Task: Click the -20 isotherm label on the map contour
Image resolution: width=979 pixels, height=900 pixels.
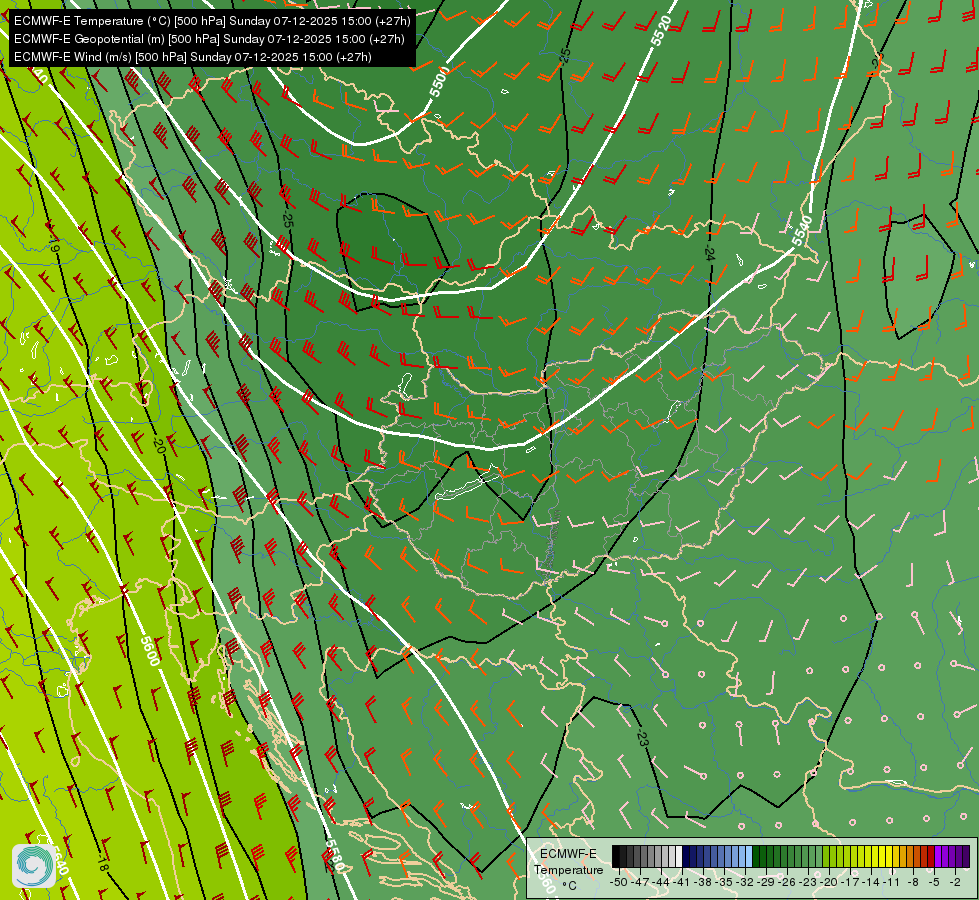Action: (x=158, y=445)
